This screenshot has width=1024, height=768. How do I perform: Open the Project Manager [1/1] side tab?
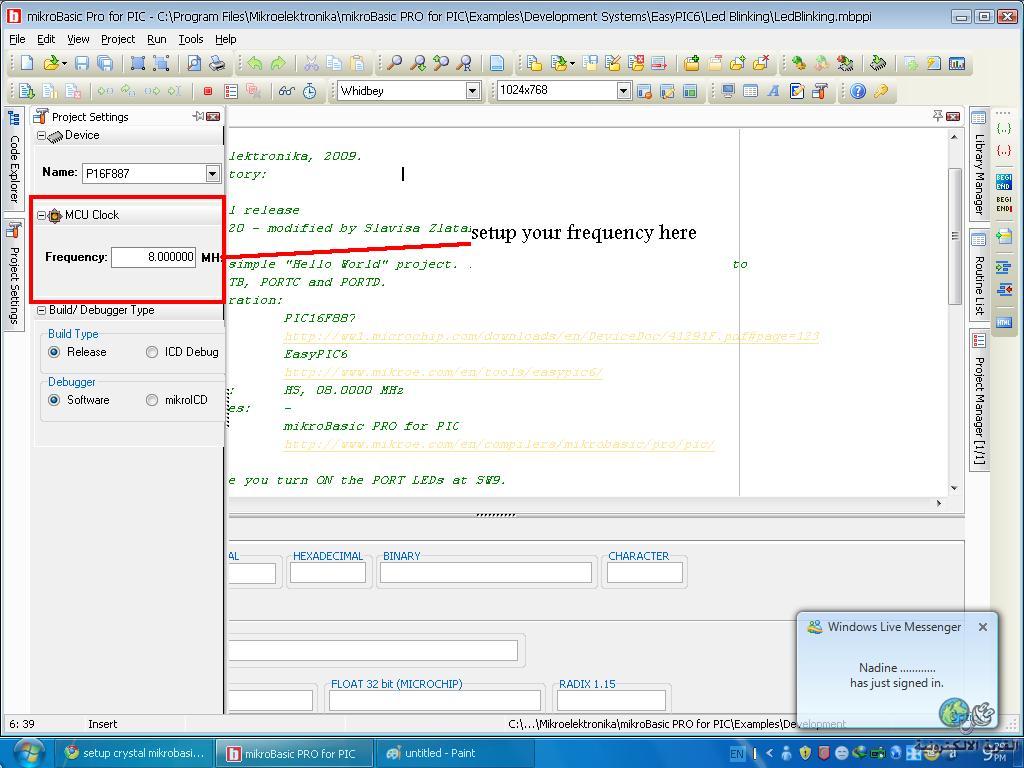[978, 400]
